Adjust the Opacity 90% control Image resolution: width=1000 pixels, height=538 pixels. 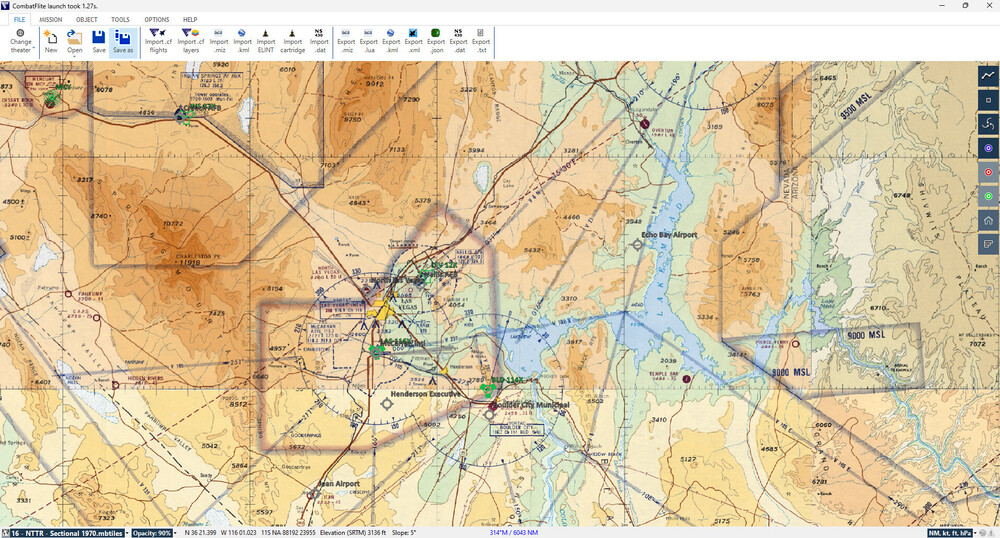(152, 532)
